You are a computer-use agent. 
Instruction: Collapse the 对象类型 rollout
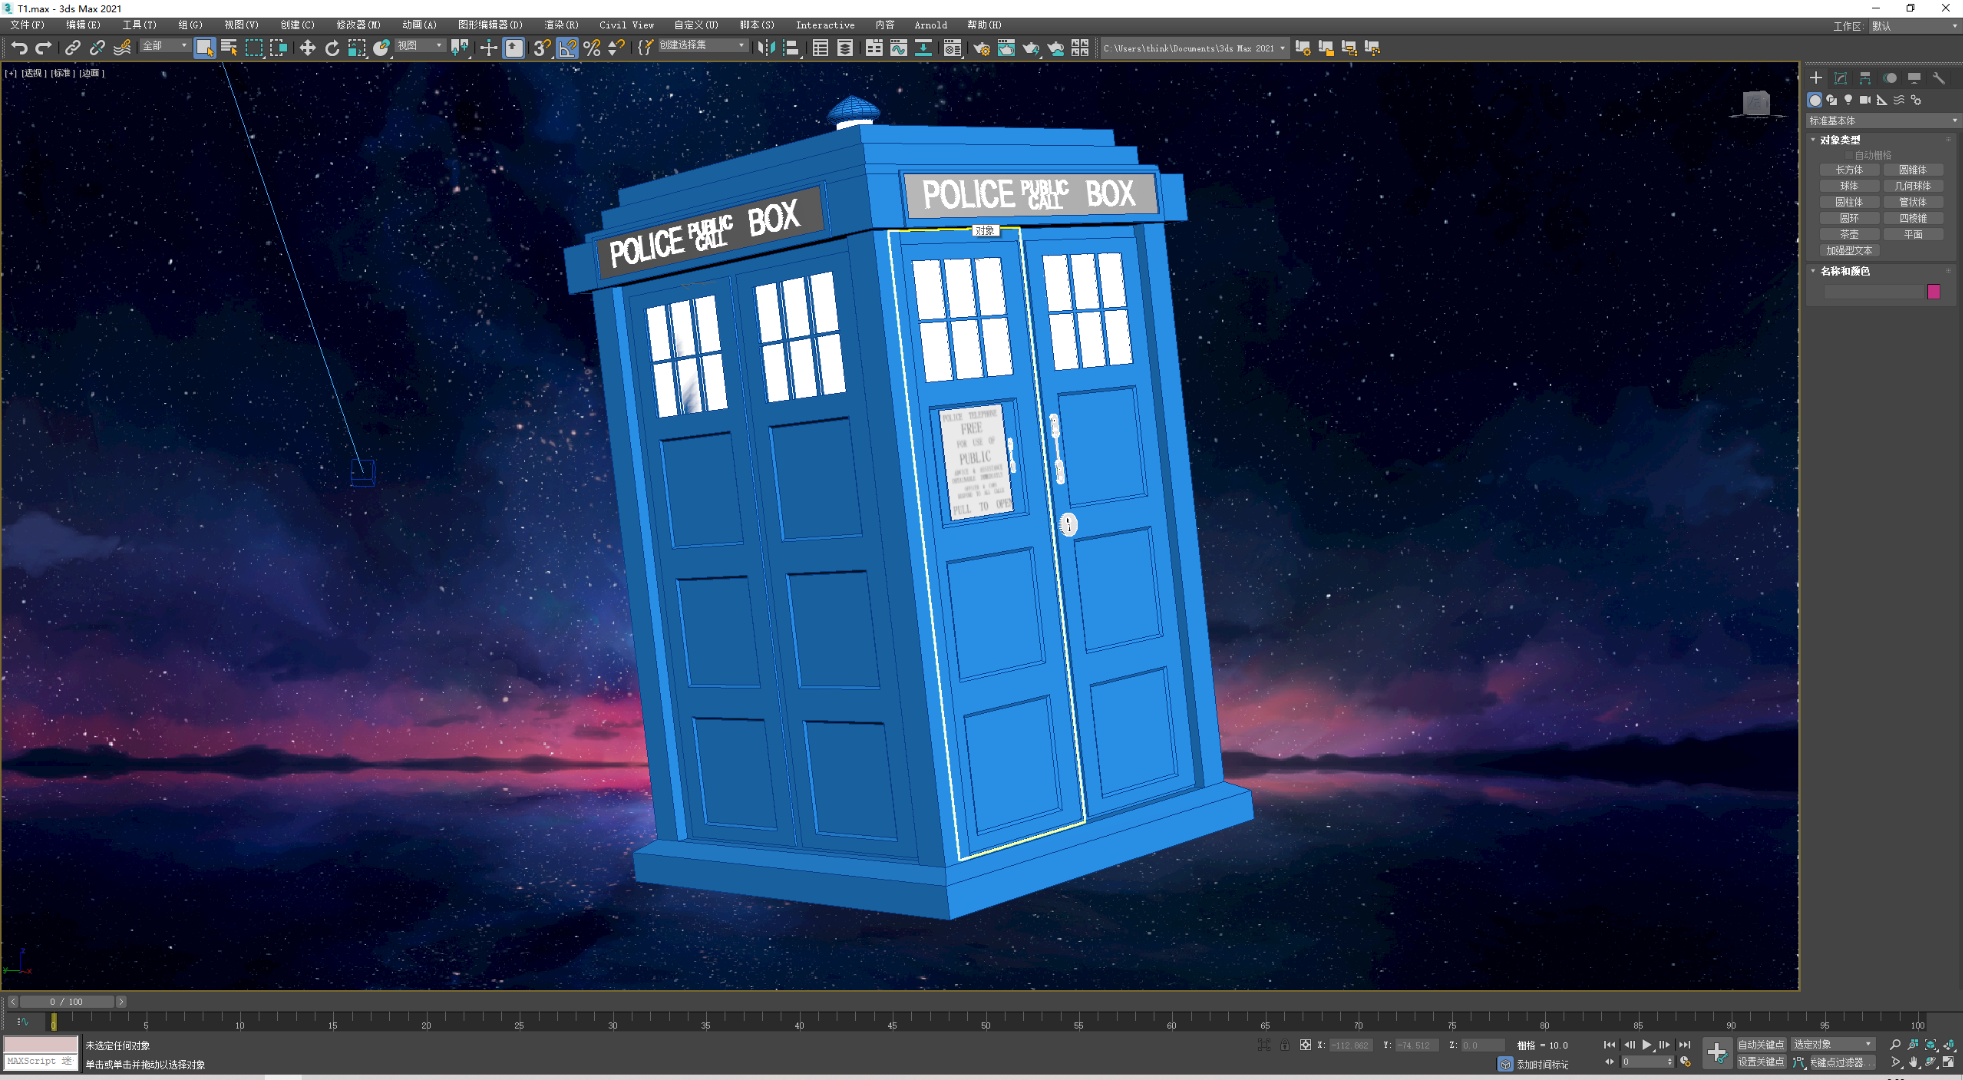pos(1840,140)
